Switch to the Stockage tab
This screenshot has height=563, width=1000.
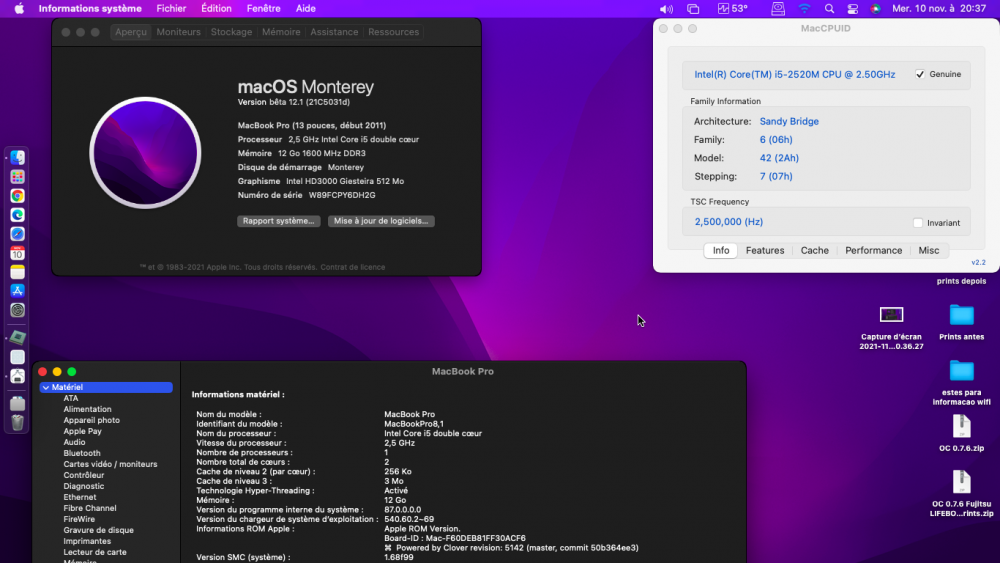point(231,32)
